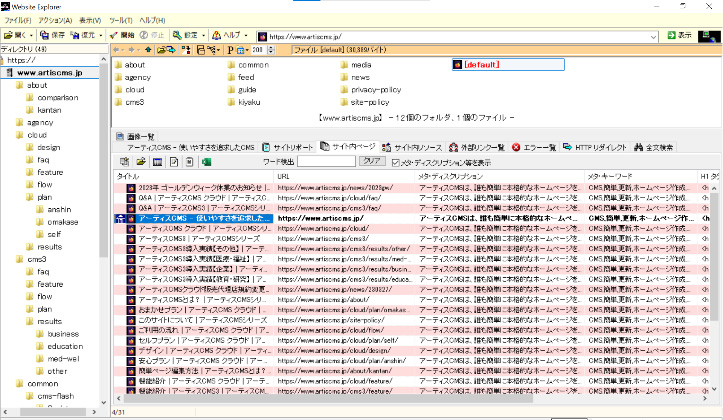
Task: Click the row with URL https://www.artiscms.jp/cloud/flow/
Action: tap(413, 330)
